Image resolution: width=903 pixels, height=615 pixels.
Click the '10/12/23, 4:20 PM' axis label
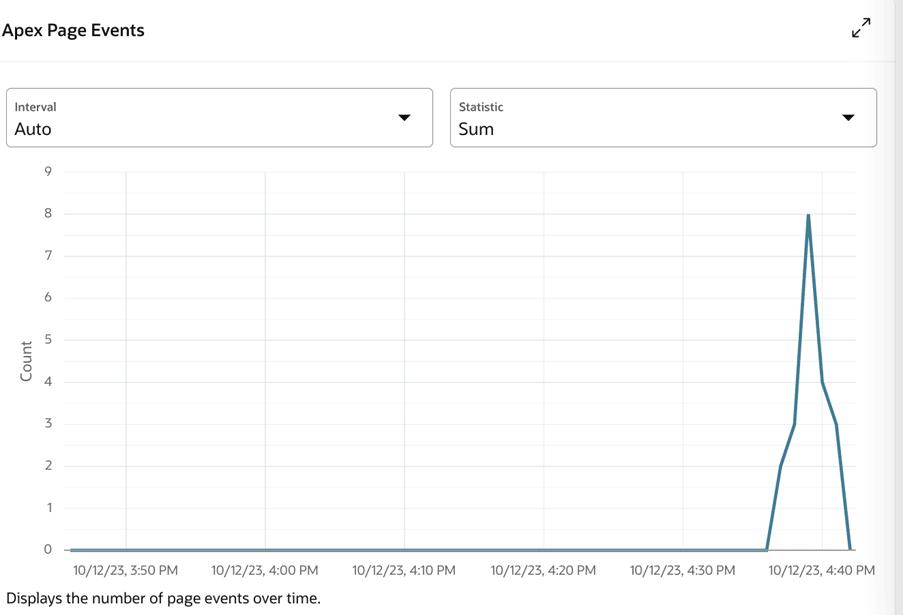point(543,570)
